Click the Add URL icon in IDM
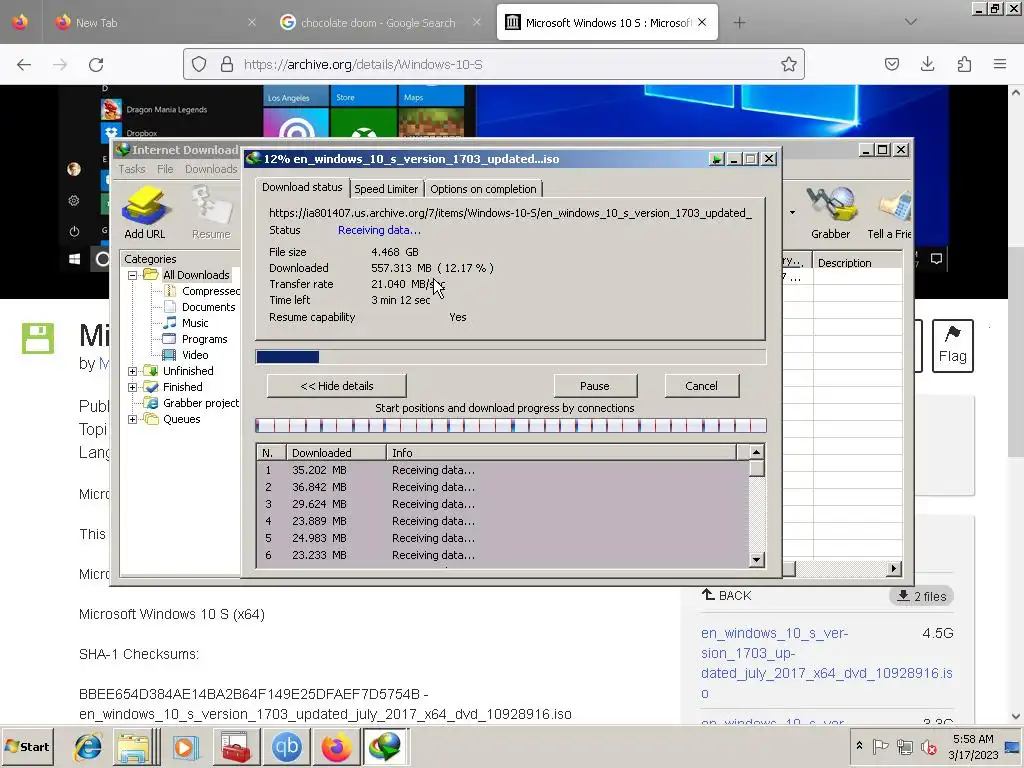1024x768 pixels. point(145,212)
